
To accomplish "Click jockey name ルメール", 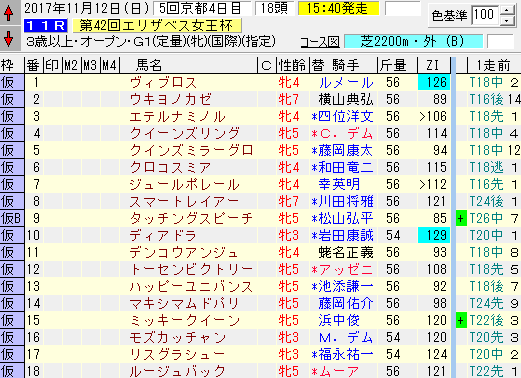I will (x=346, y=83).
